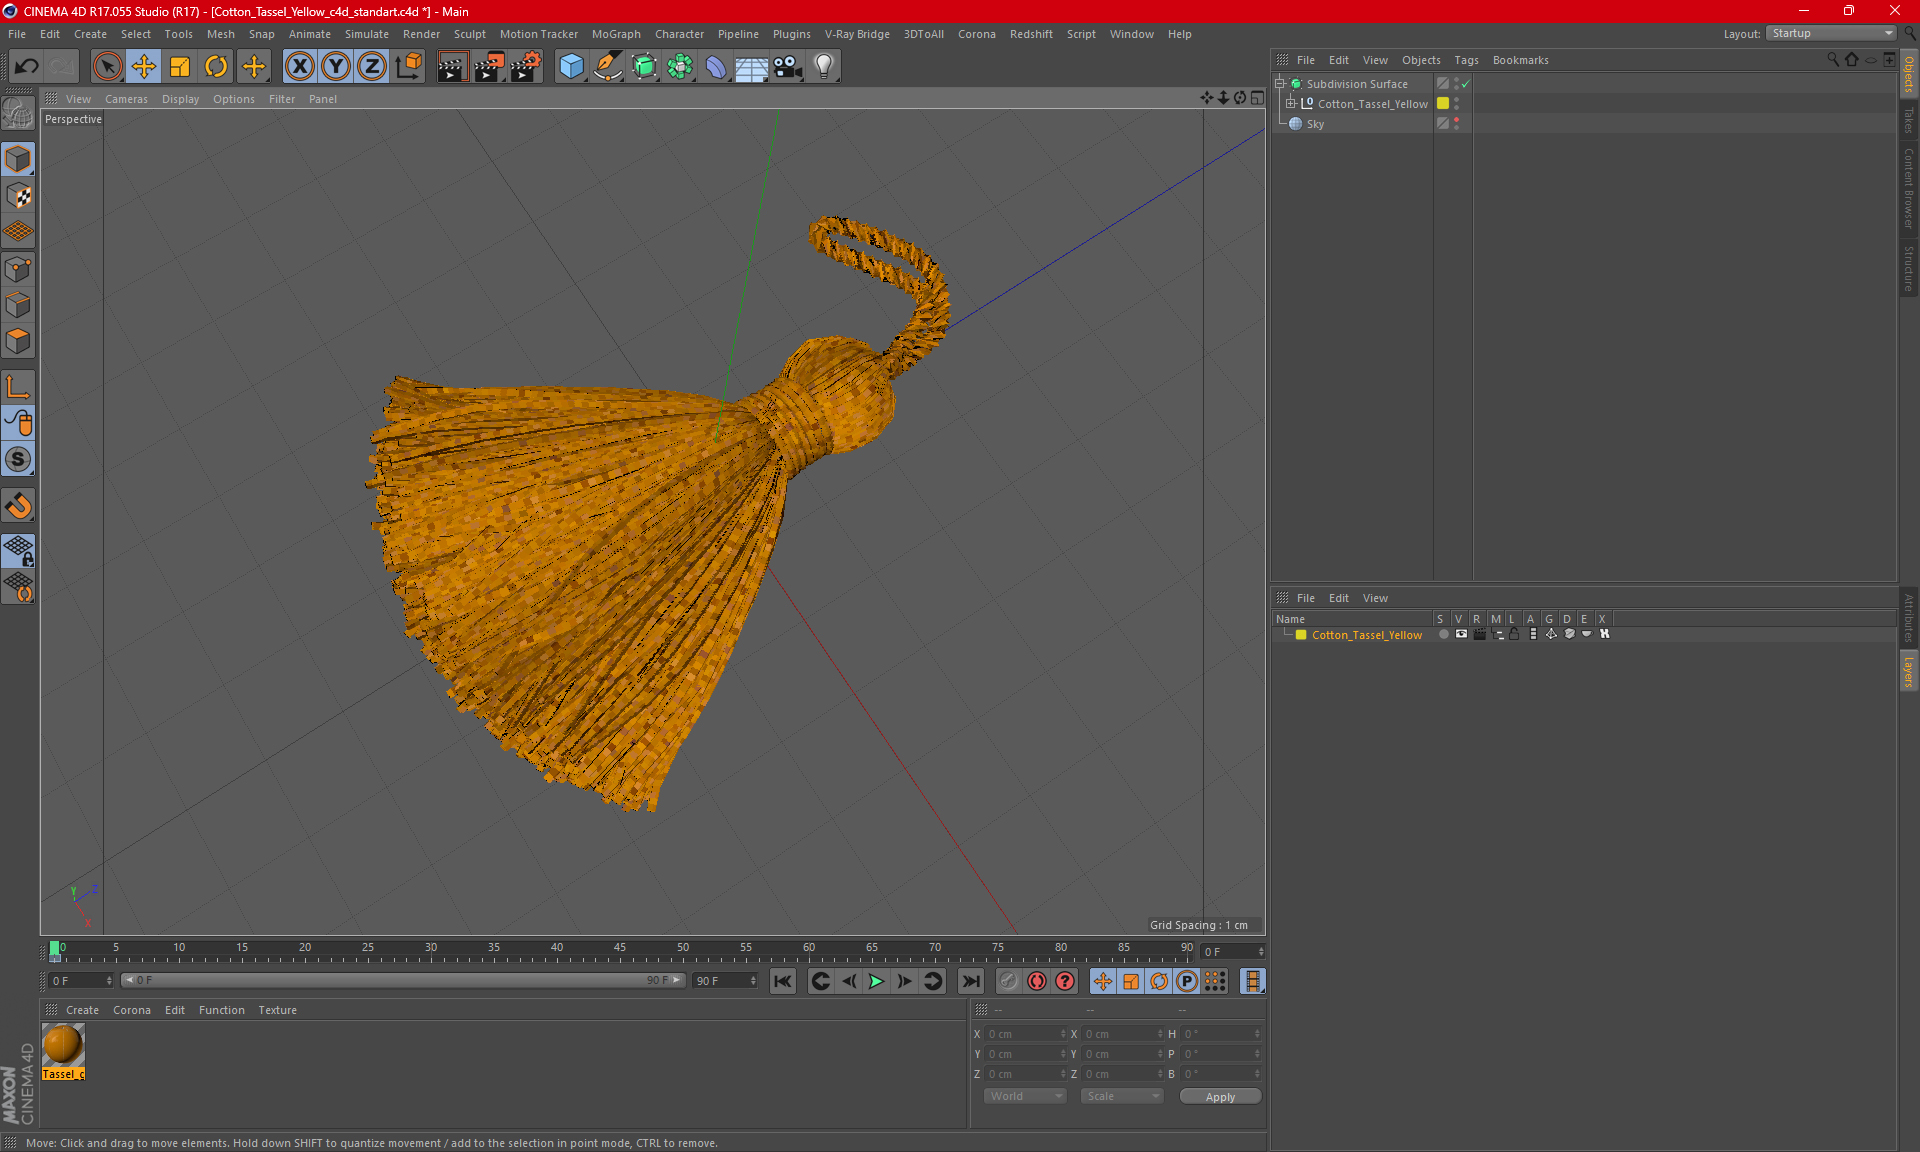Click the Enable Axis L-shaped icon

18,387
